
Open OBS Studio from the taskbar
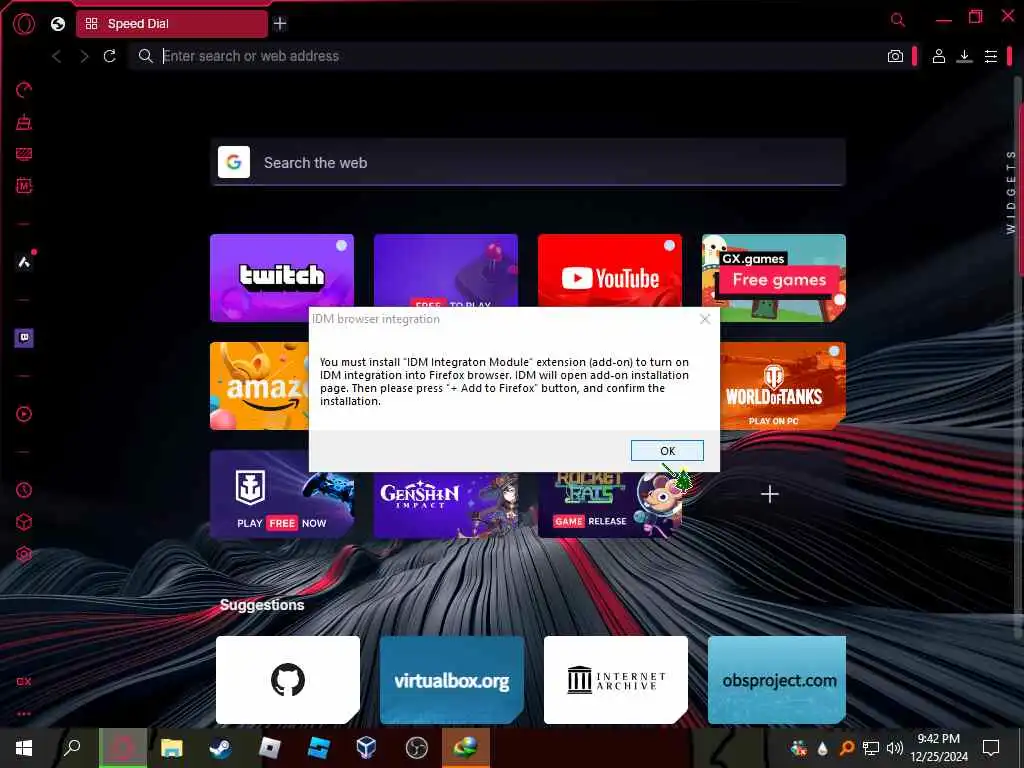(416, 748)
